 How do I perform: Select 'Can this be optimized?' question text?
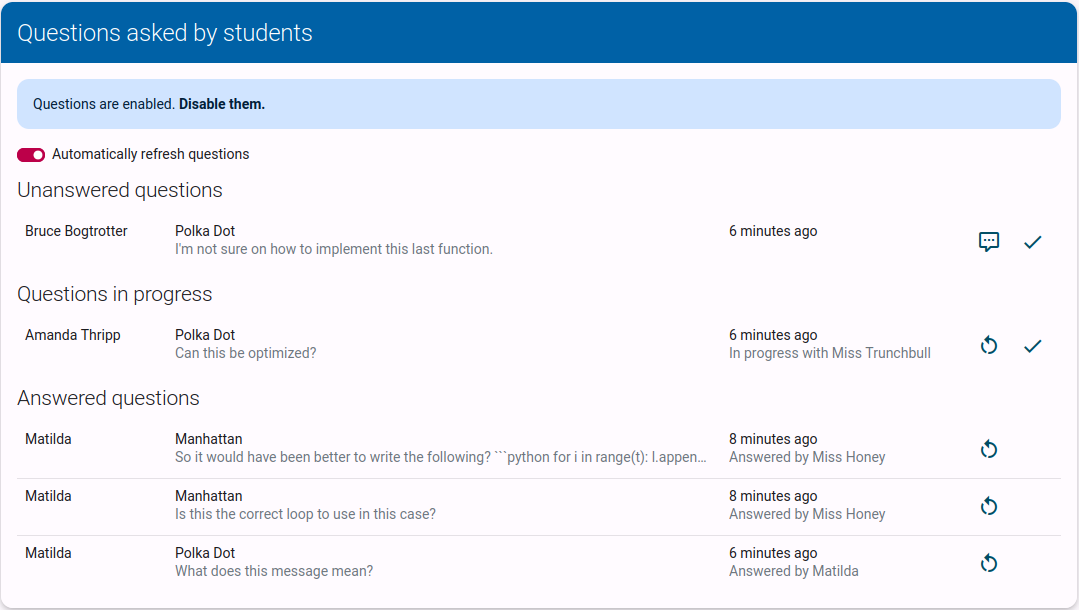click(246, 353)
